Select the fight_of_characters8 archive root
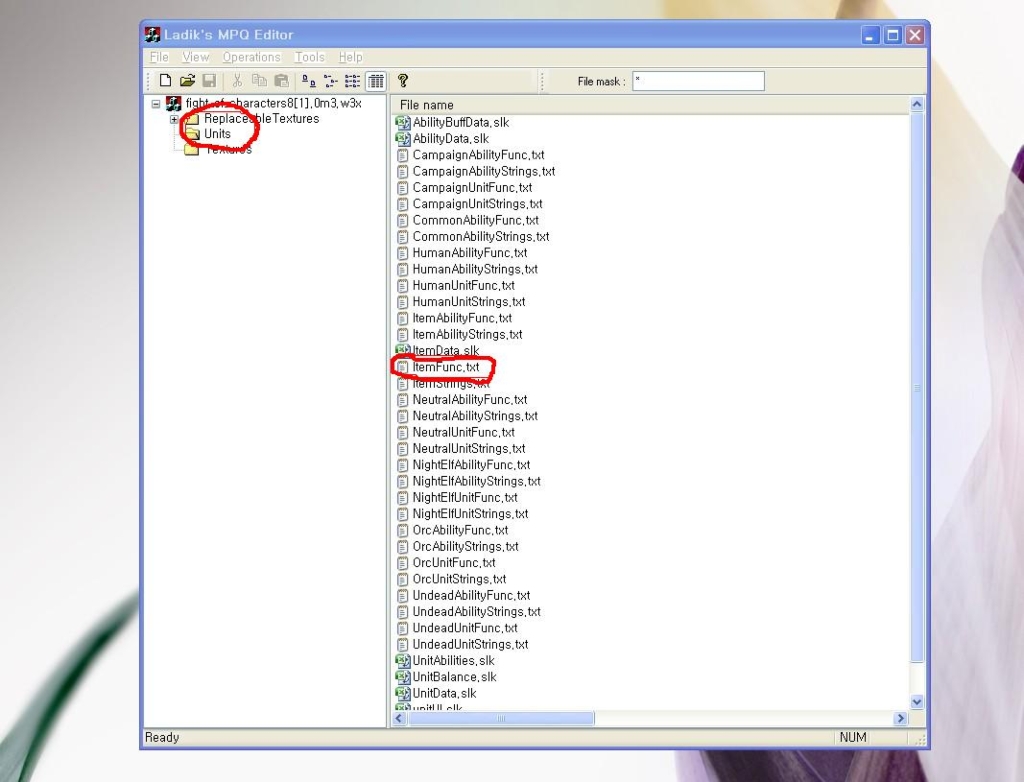 pyautogui.click(x=273, y=103)
